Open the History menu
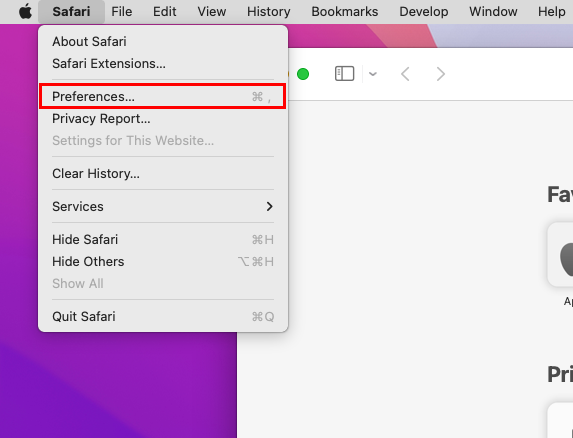The height and width of the screenshot is (438, 573). click(x=269, y=12)
